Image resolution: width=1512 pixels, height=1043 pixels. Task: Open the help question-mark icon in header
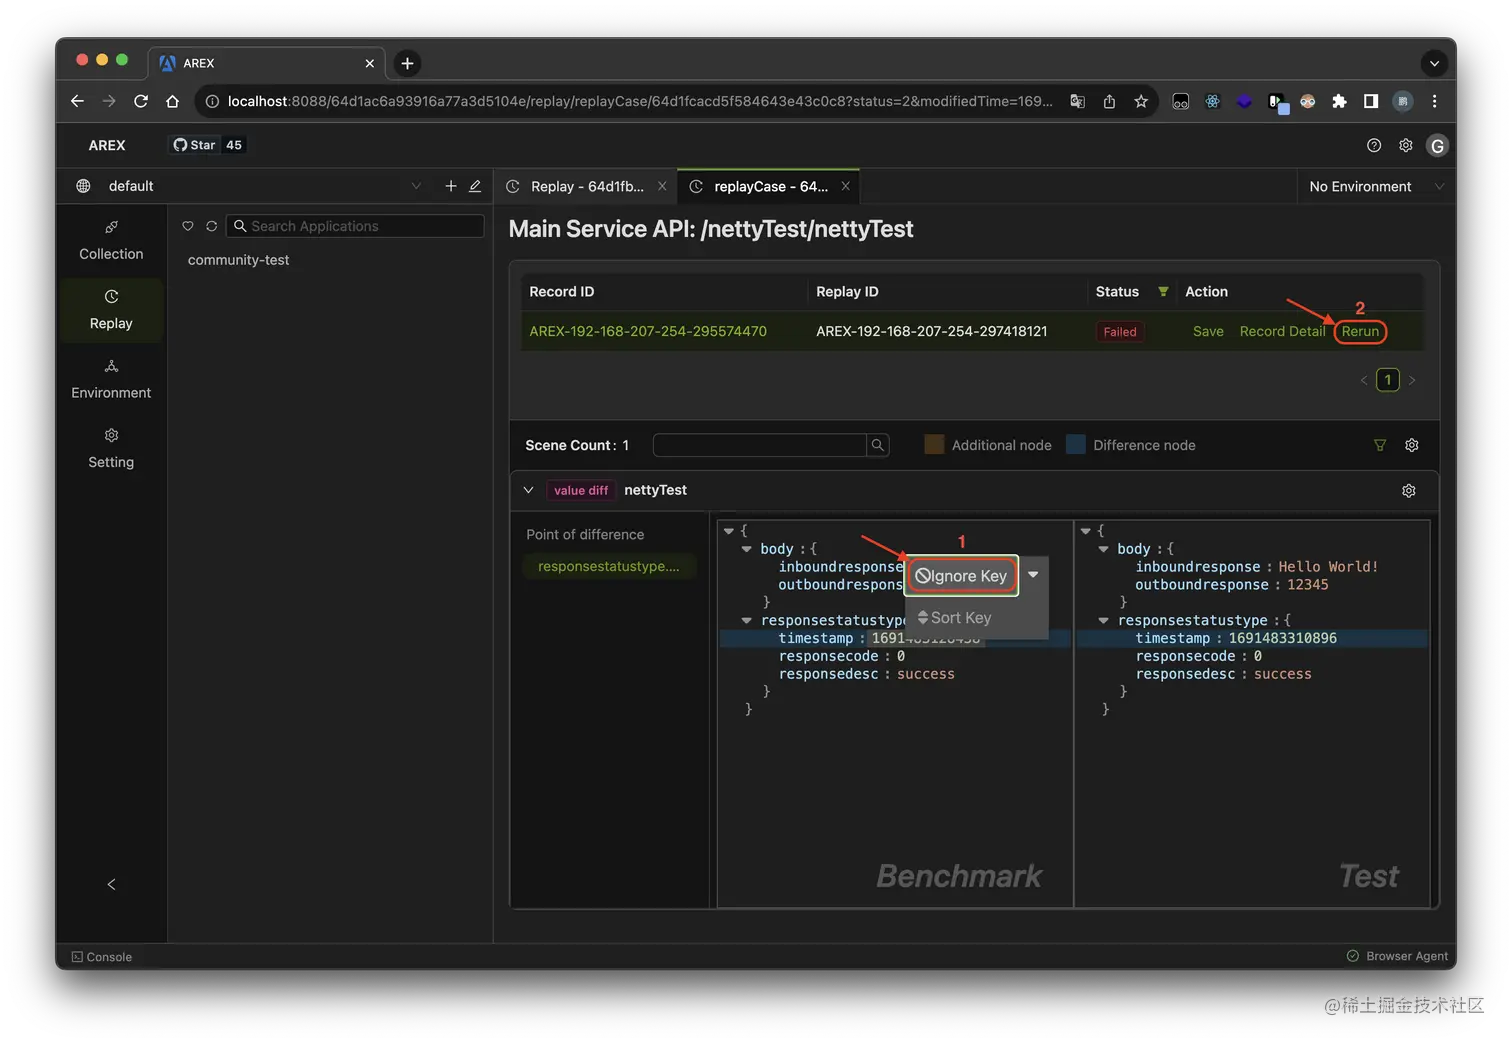[1374, 146]
